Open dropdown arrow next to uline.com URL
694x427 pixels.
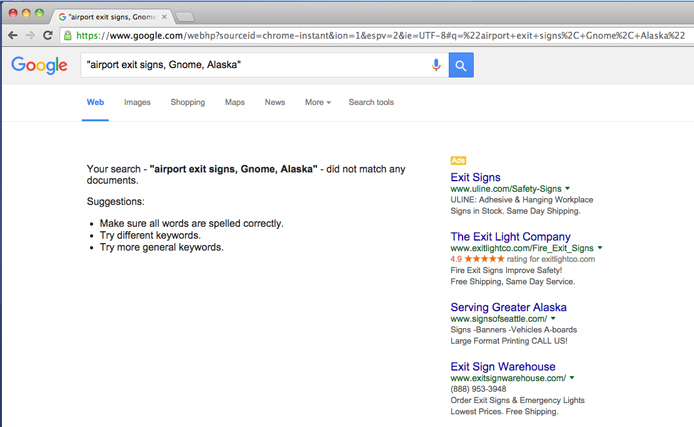pos(567,188)
